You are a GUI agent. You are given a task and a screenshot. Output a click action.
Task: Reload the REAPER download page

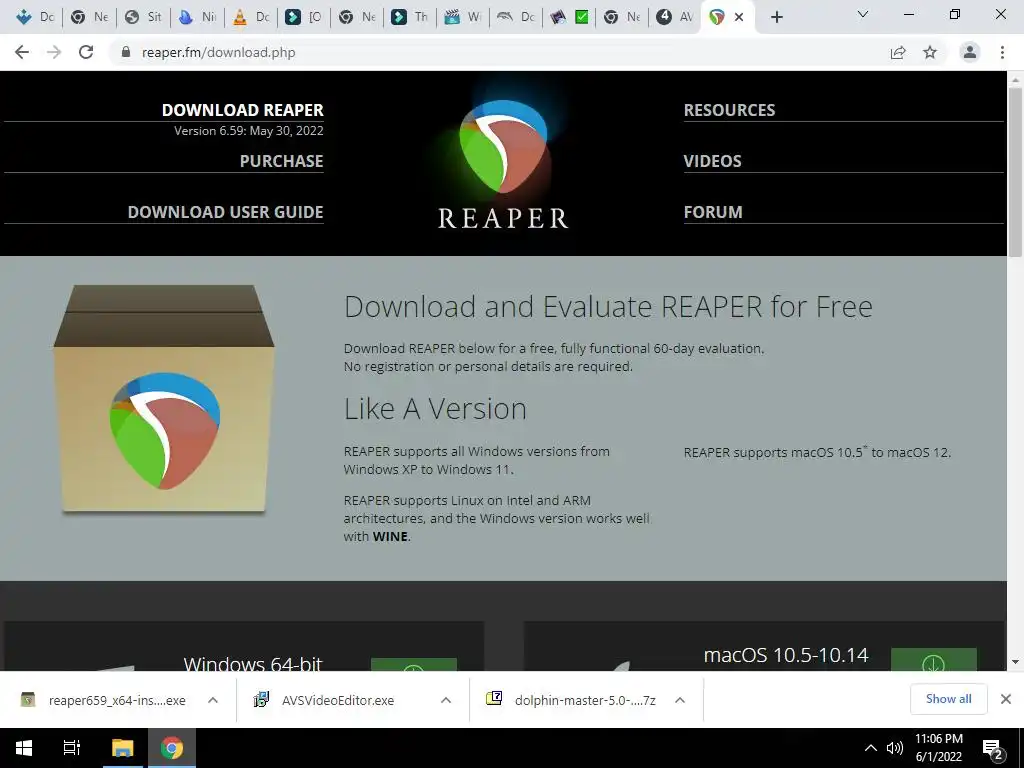tap(86, 52)
